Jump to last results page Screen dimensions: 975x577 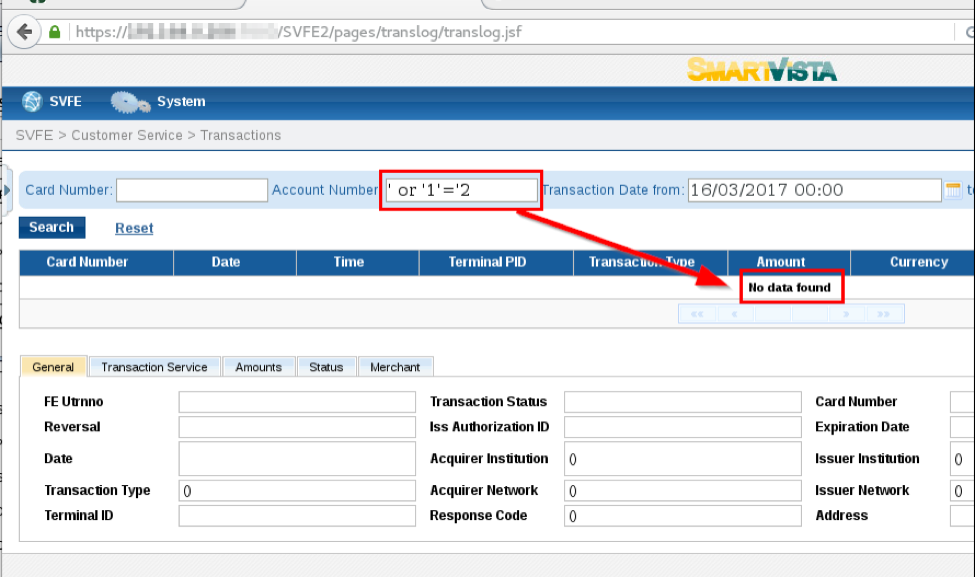(884, 314)
